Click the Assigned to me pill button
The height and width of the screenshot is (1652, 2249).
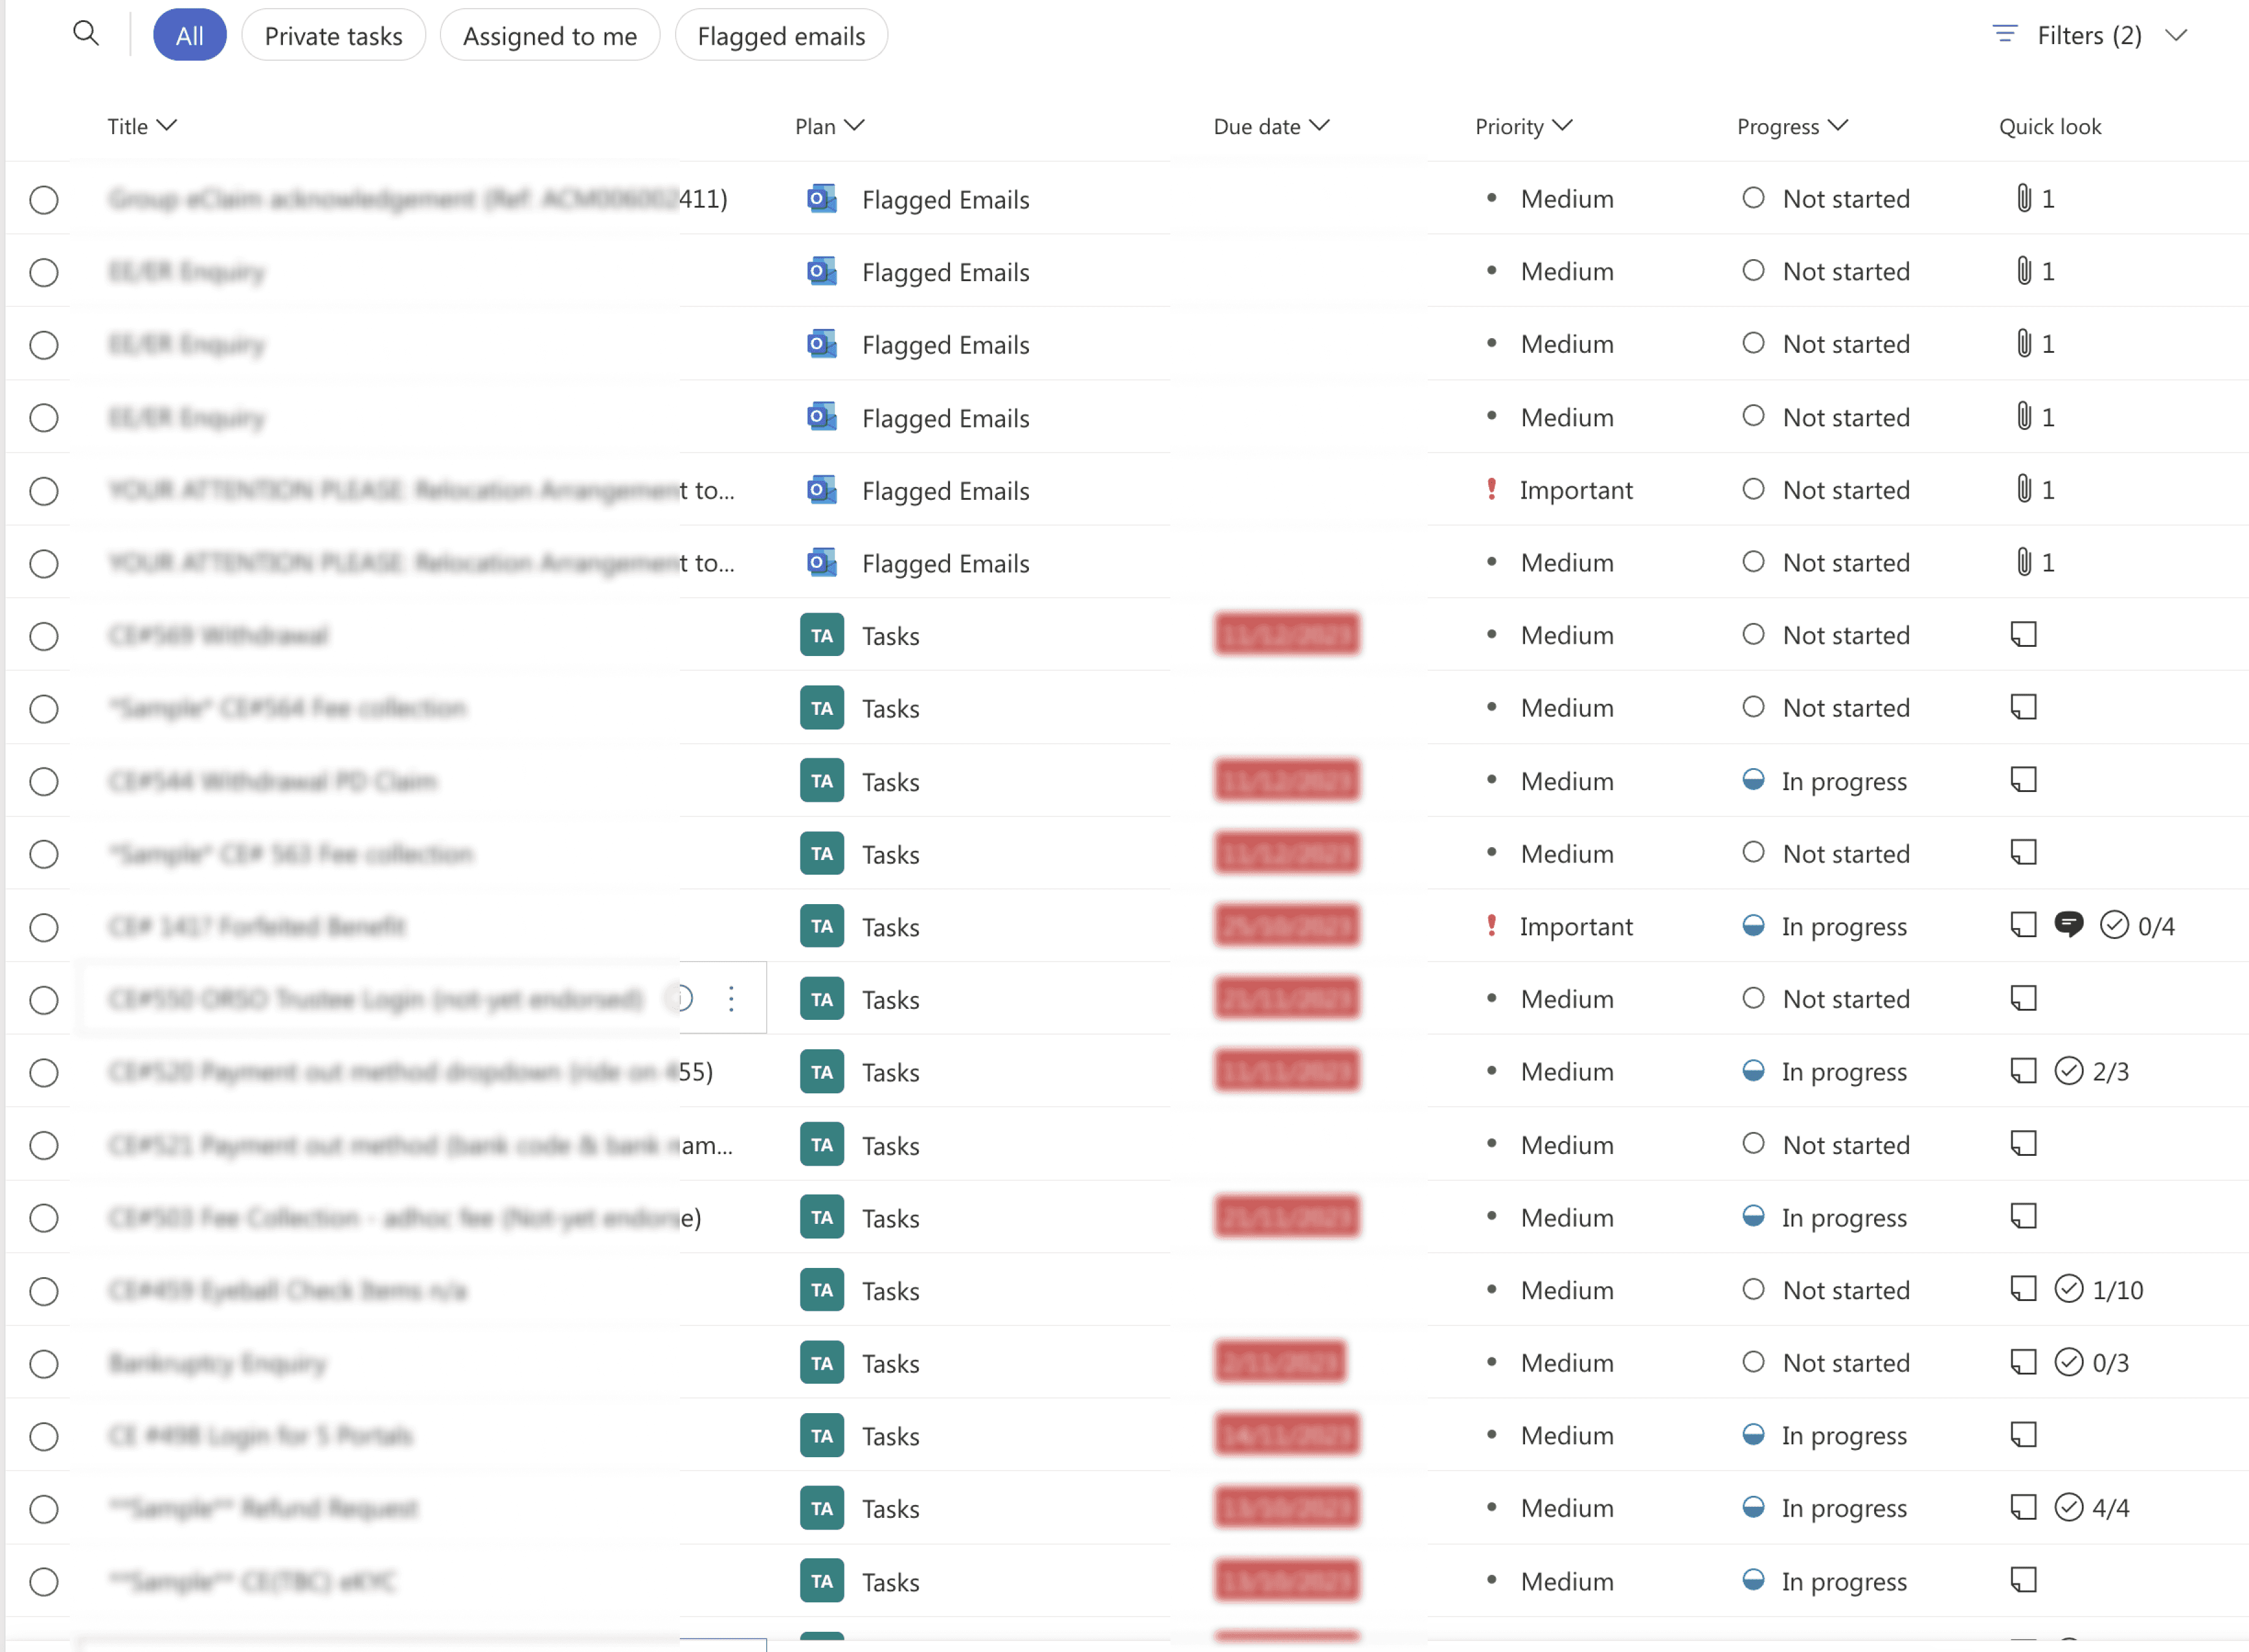pyautogui.click(x=549, y=36)
